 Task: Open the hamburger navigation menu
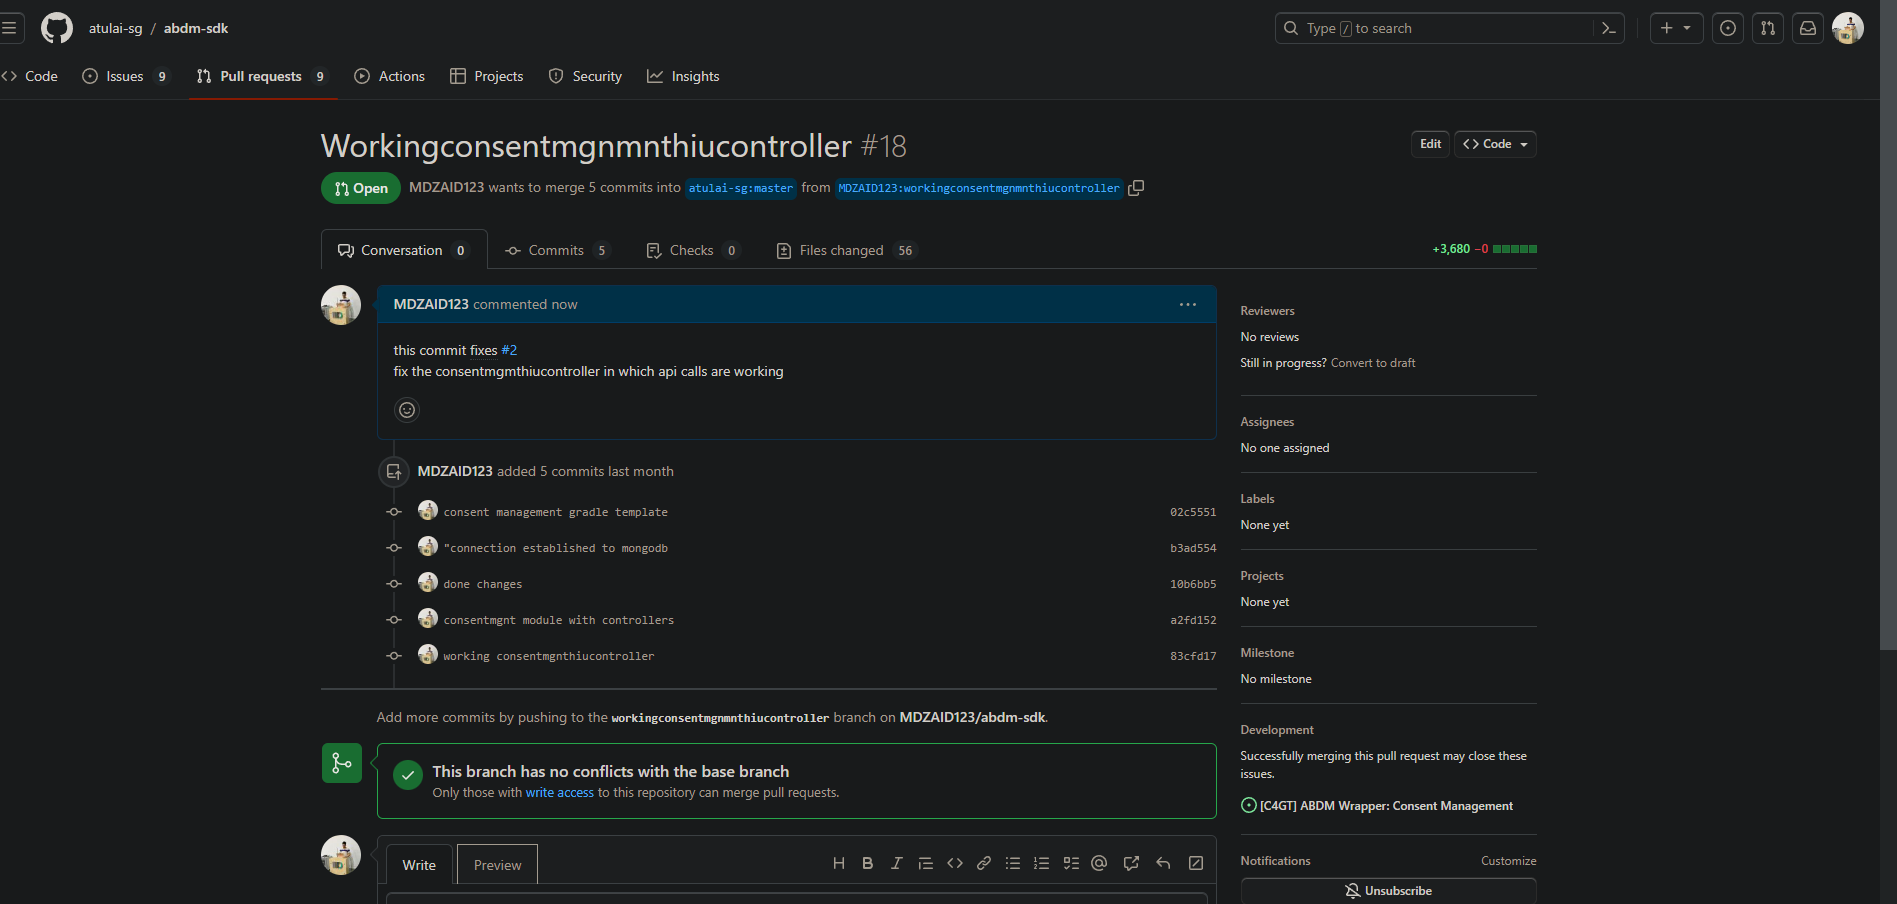click(x=9, y=28)
